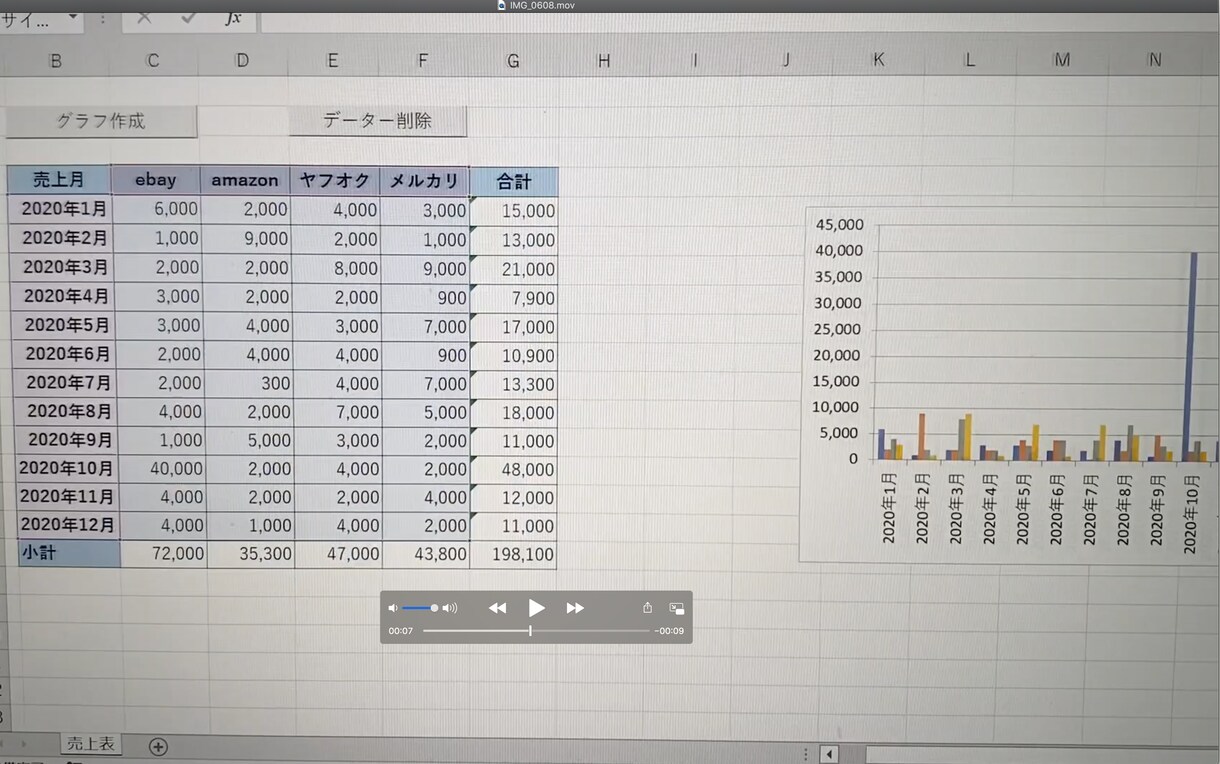
Task: Adjust the player volume slider
Action: 420,608
